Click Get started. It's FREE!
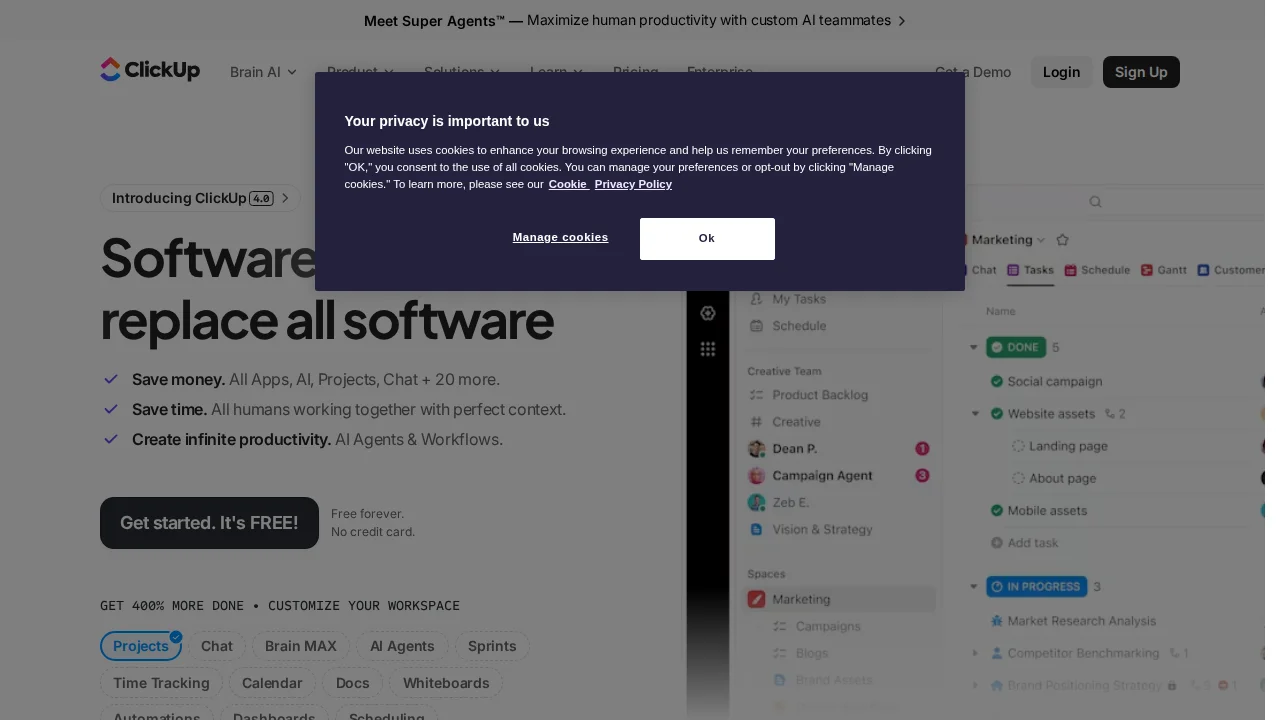1280x720 pixels. [x=209, y=523]
